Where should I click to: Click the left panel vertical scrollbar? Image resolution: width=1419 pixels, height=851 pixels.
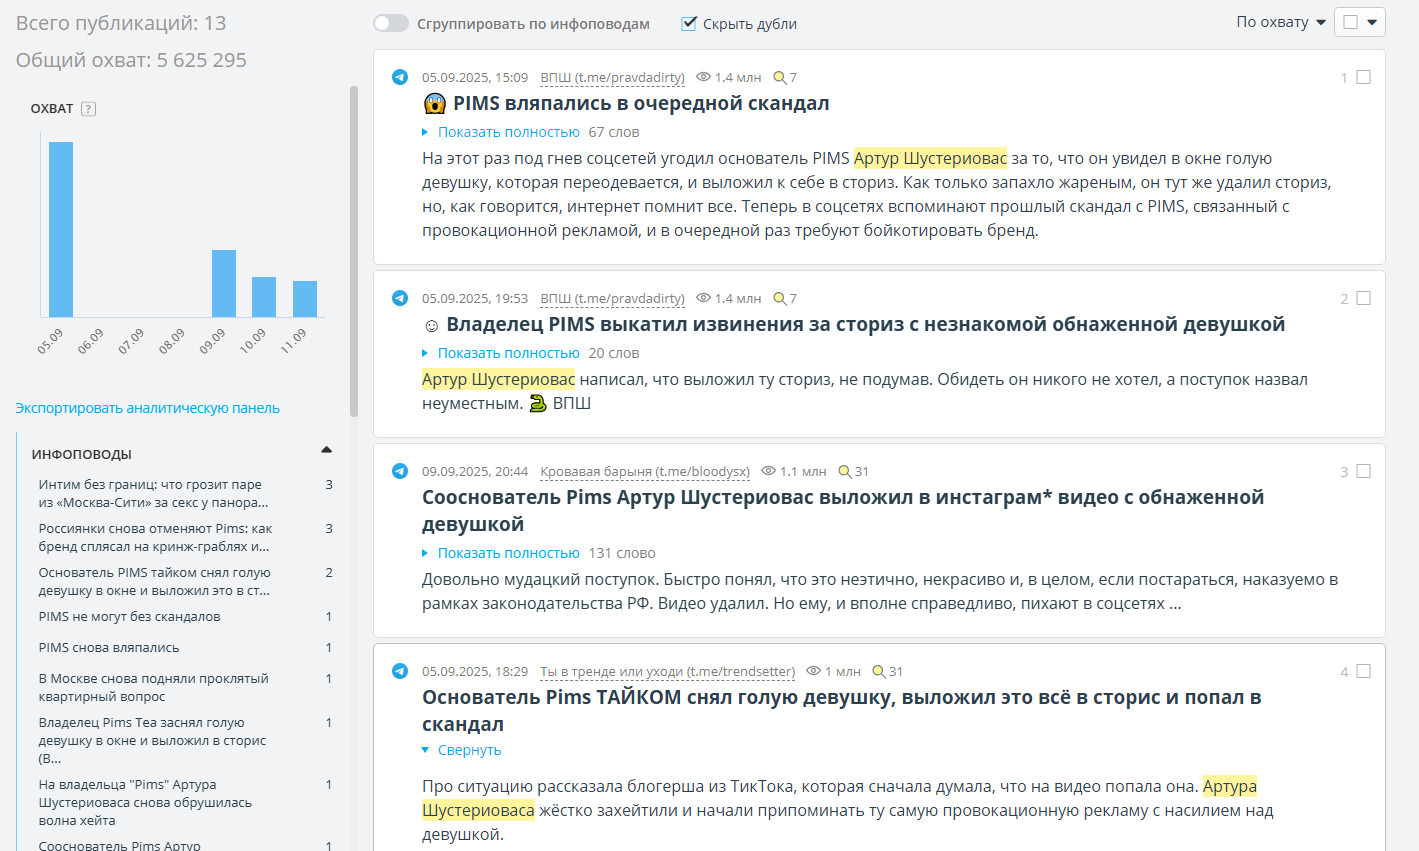(353, 250)
